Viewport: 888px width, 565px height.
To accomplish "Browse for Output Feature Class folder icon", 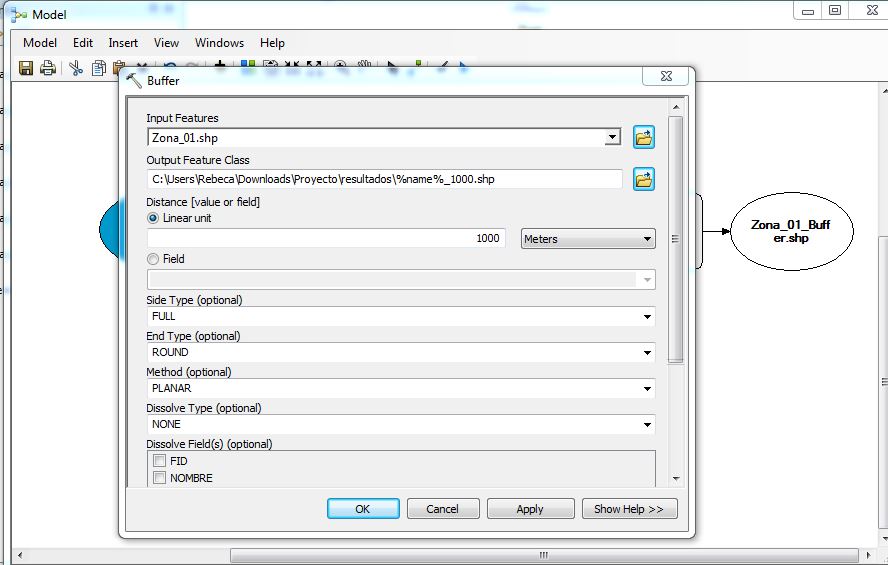I will pyautogui.click(x=644, y=180).
